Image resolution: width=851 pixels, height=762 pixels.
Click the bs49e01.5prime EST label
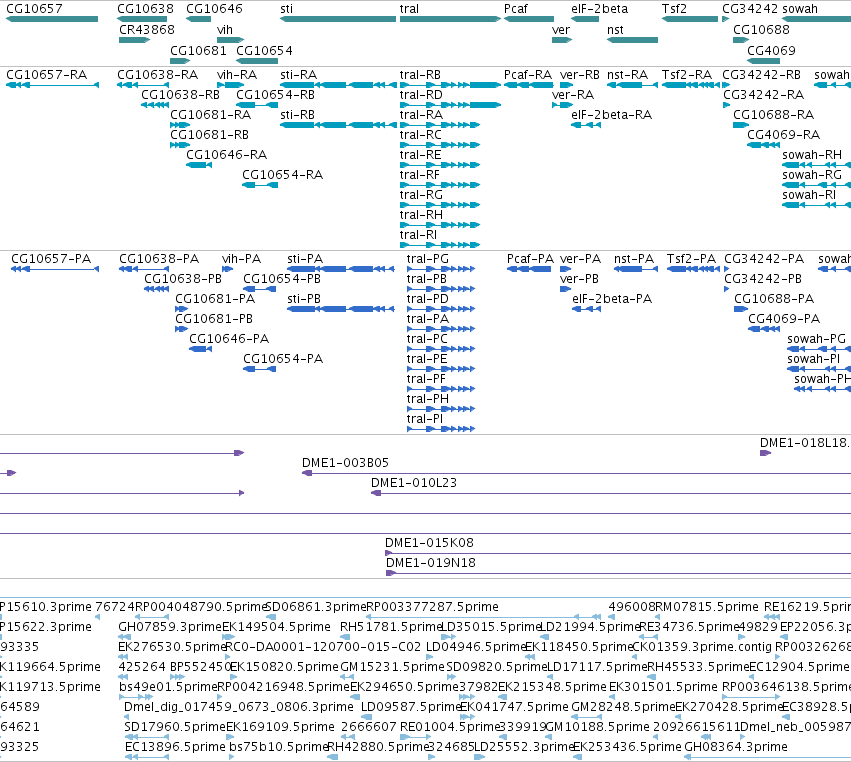(x=168, y=687)
